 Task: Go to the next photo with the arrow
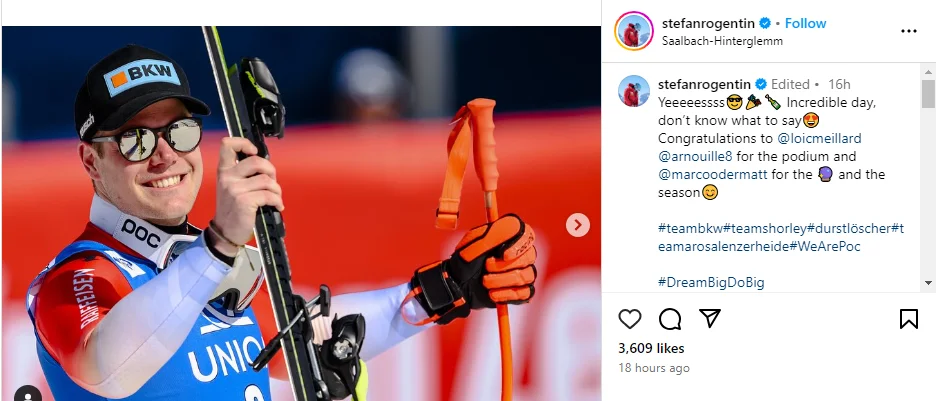(577, 225)
